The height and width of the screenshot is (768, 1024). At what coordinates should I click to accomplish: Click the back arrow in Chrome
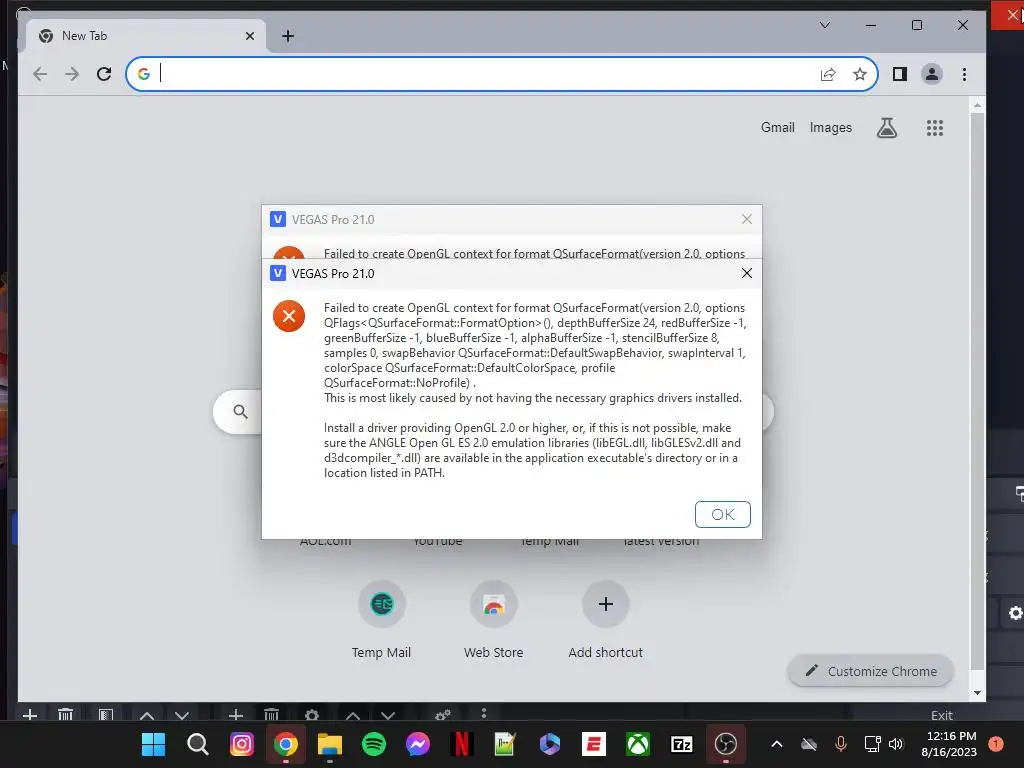(x=40, y=74)
